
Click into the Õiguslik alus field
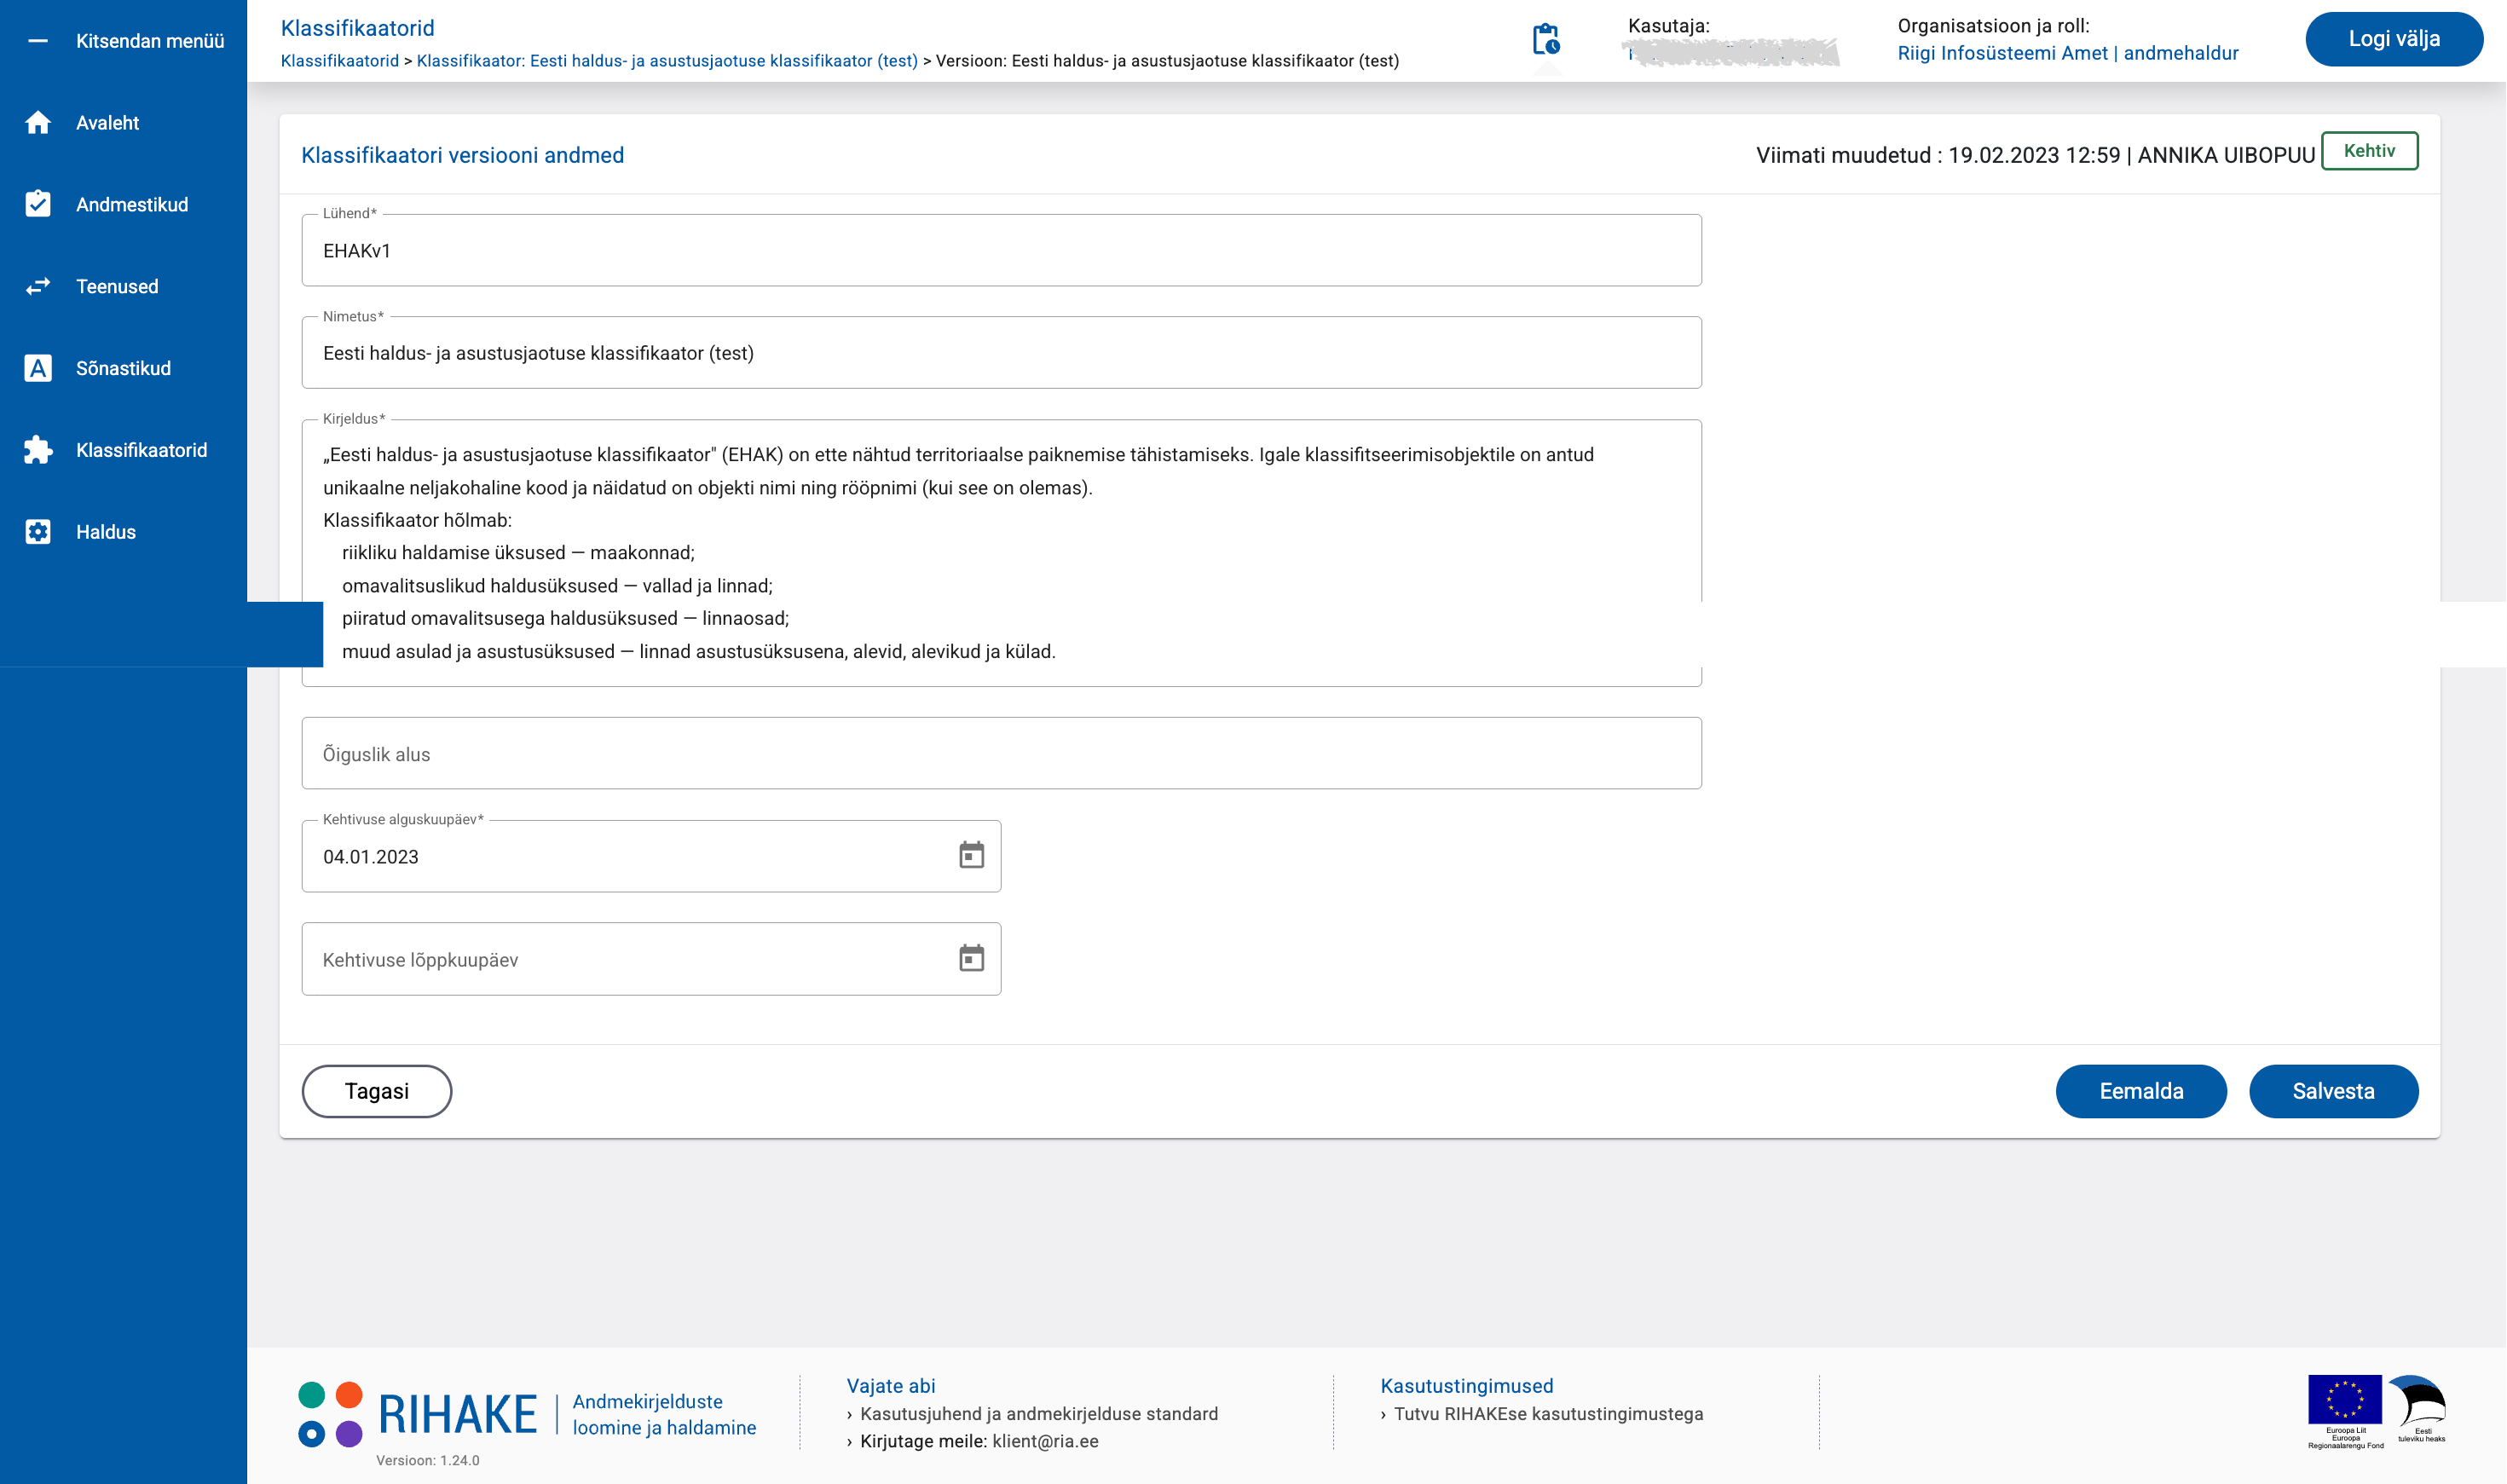pos(1000,754)
